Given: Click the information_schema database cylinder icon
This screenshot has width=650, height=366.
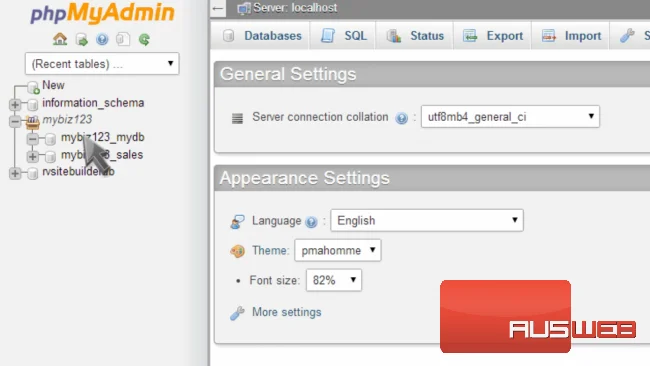Looking at the screenshot, I should tap(33, 104).
